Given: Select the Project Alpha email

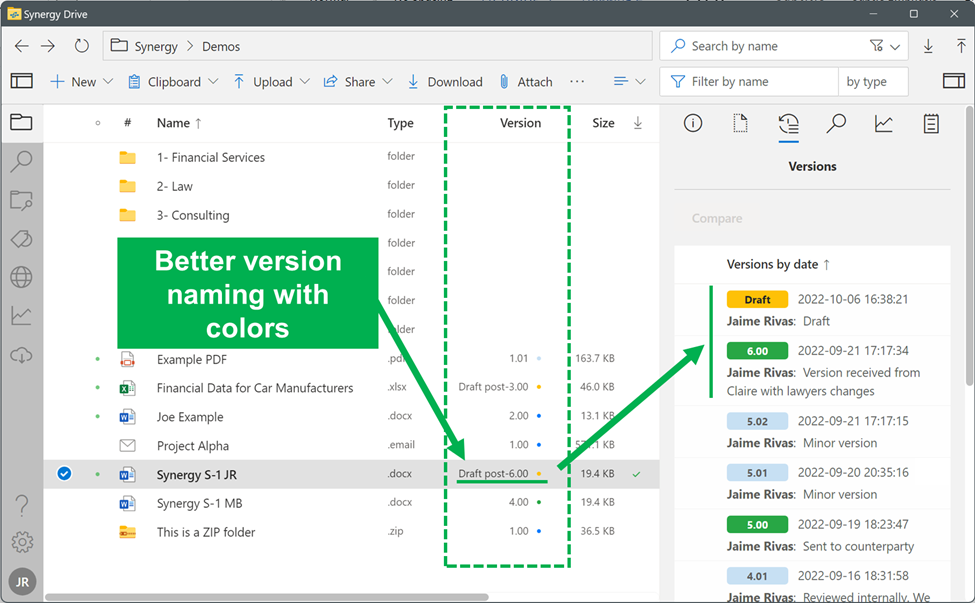Looking at the screenshot, I should point(193,446).
